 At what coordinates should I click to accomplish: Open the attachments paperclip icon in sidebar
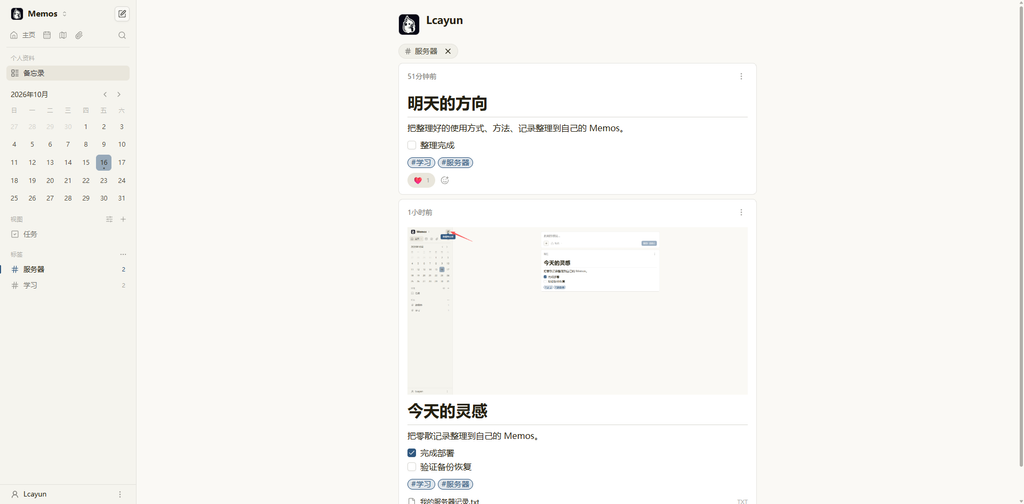[79, 35]
